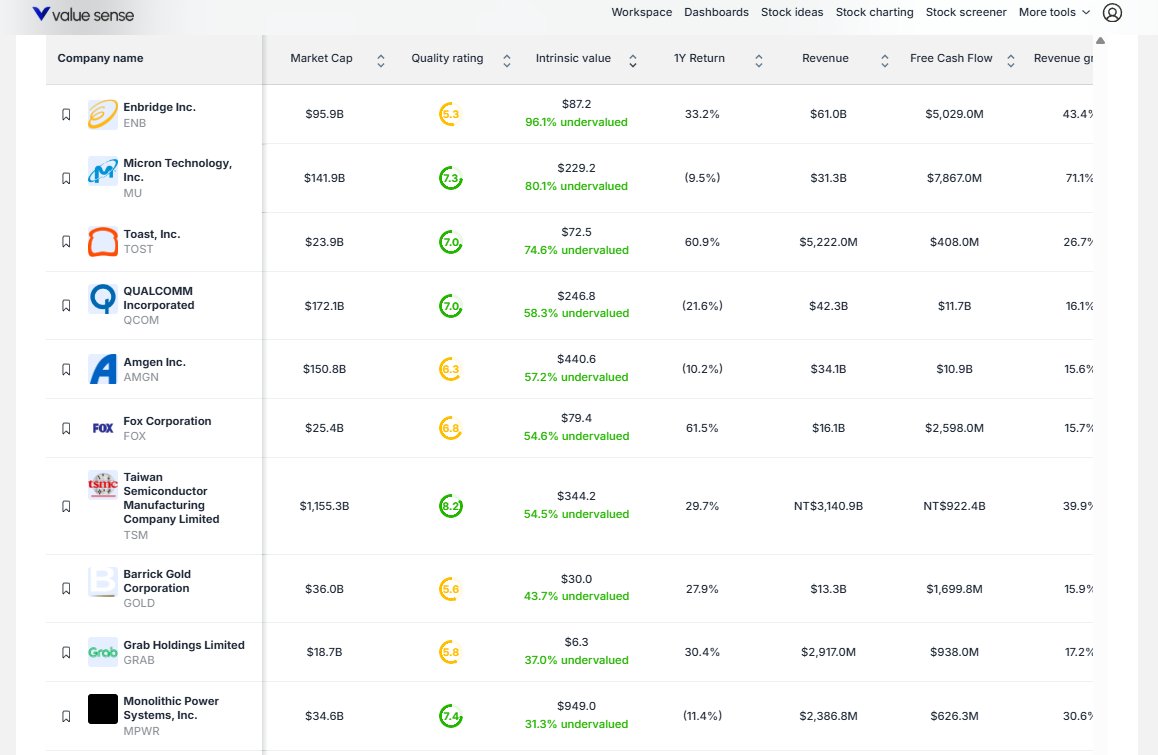Bookmark Monolithic Power Systems row
Screen dimensions: 1158x755
[66, 716]
